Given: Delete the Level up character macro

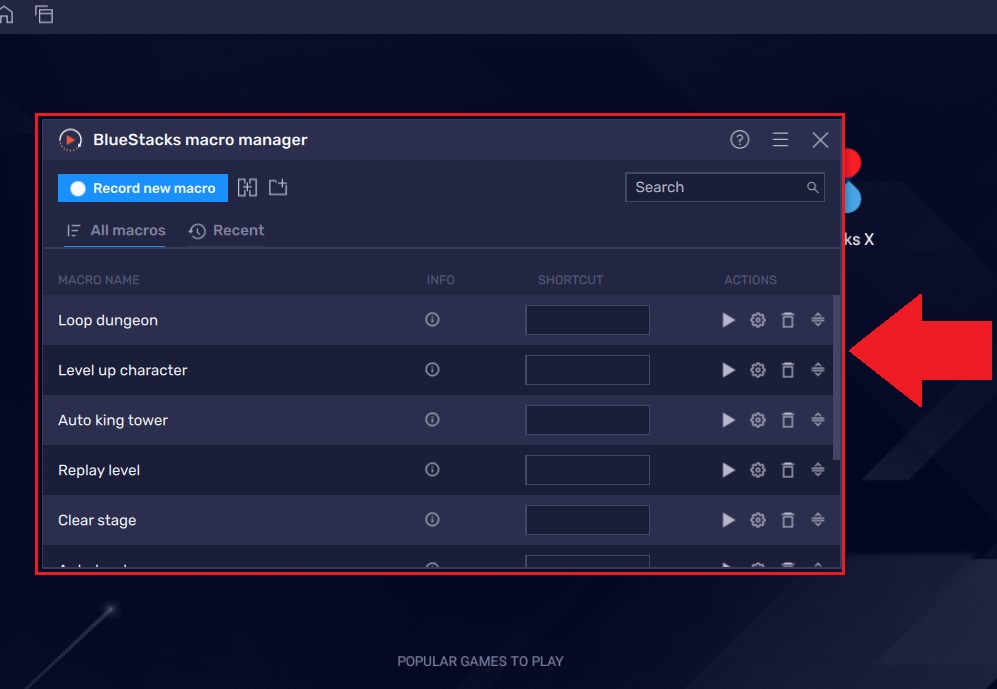Looking at the screenshot, I should point(788,370).
